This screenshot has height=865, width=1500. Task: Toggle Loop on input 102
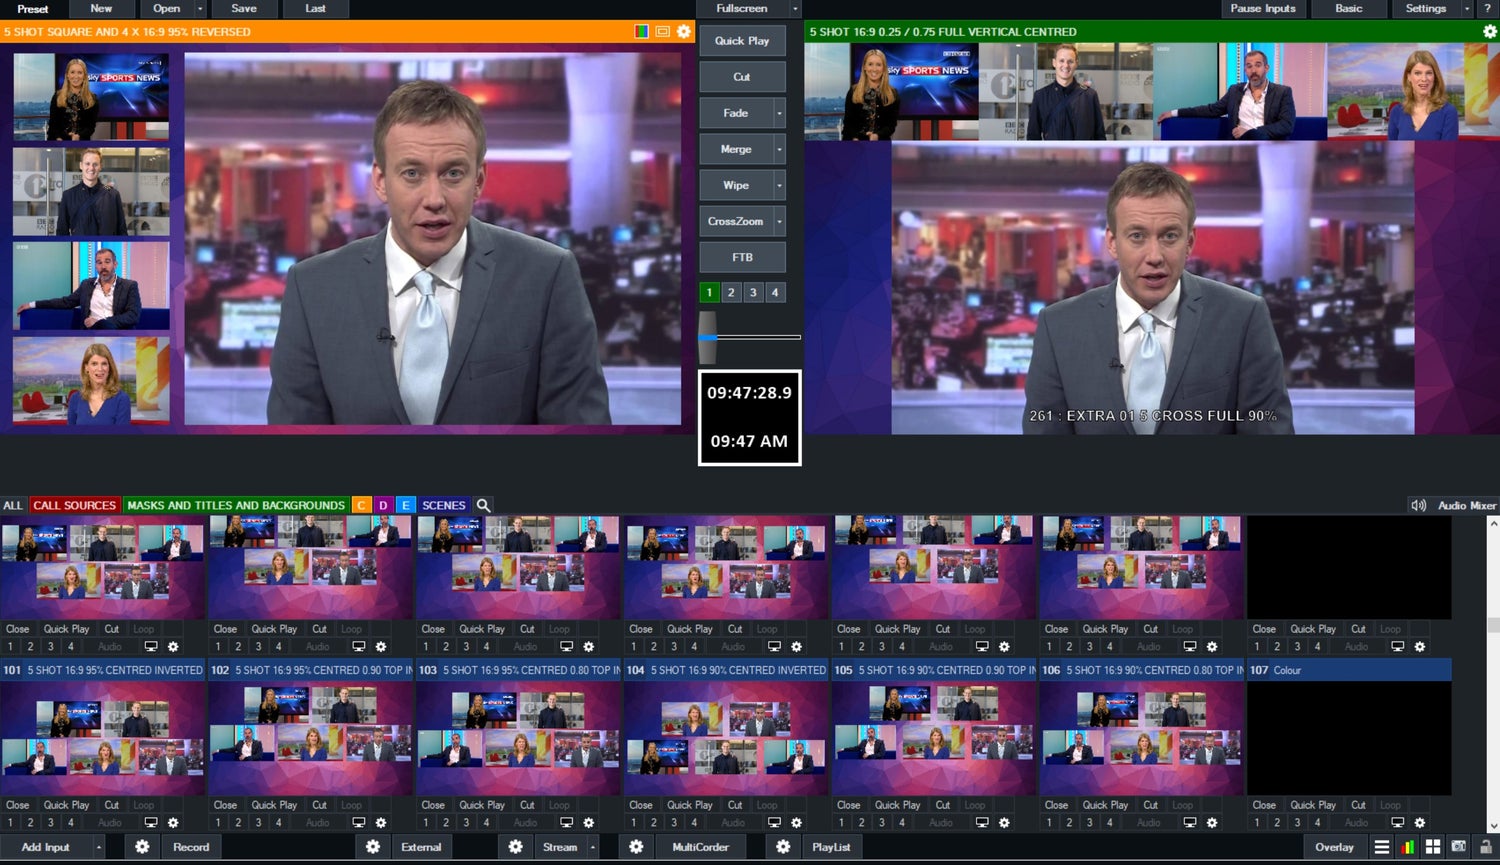351,805
